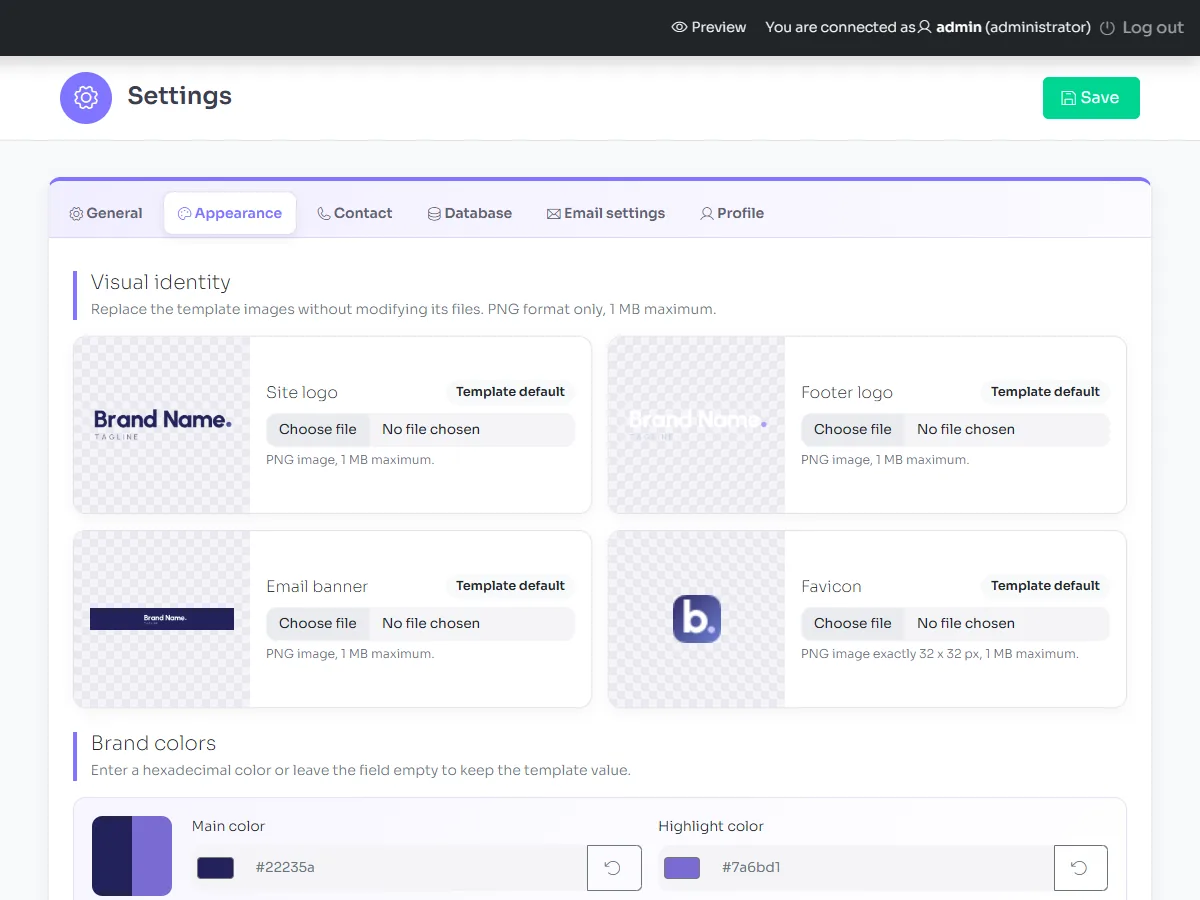This screenshot has height=900, width=1200.
Task: Click the Site logo label
Action: coord(302,393)
